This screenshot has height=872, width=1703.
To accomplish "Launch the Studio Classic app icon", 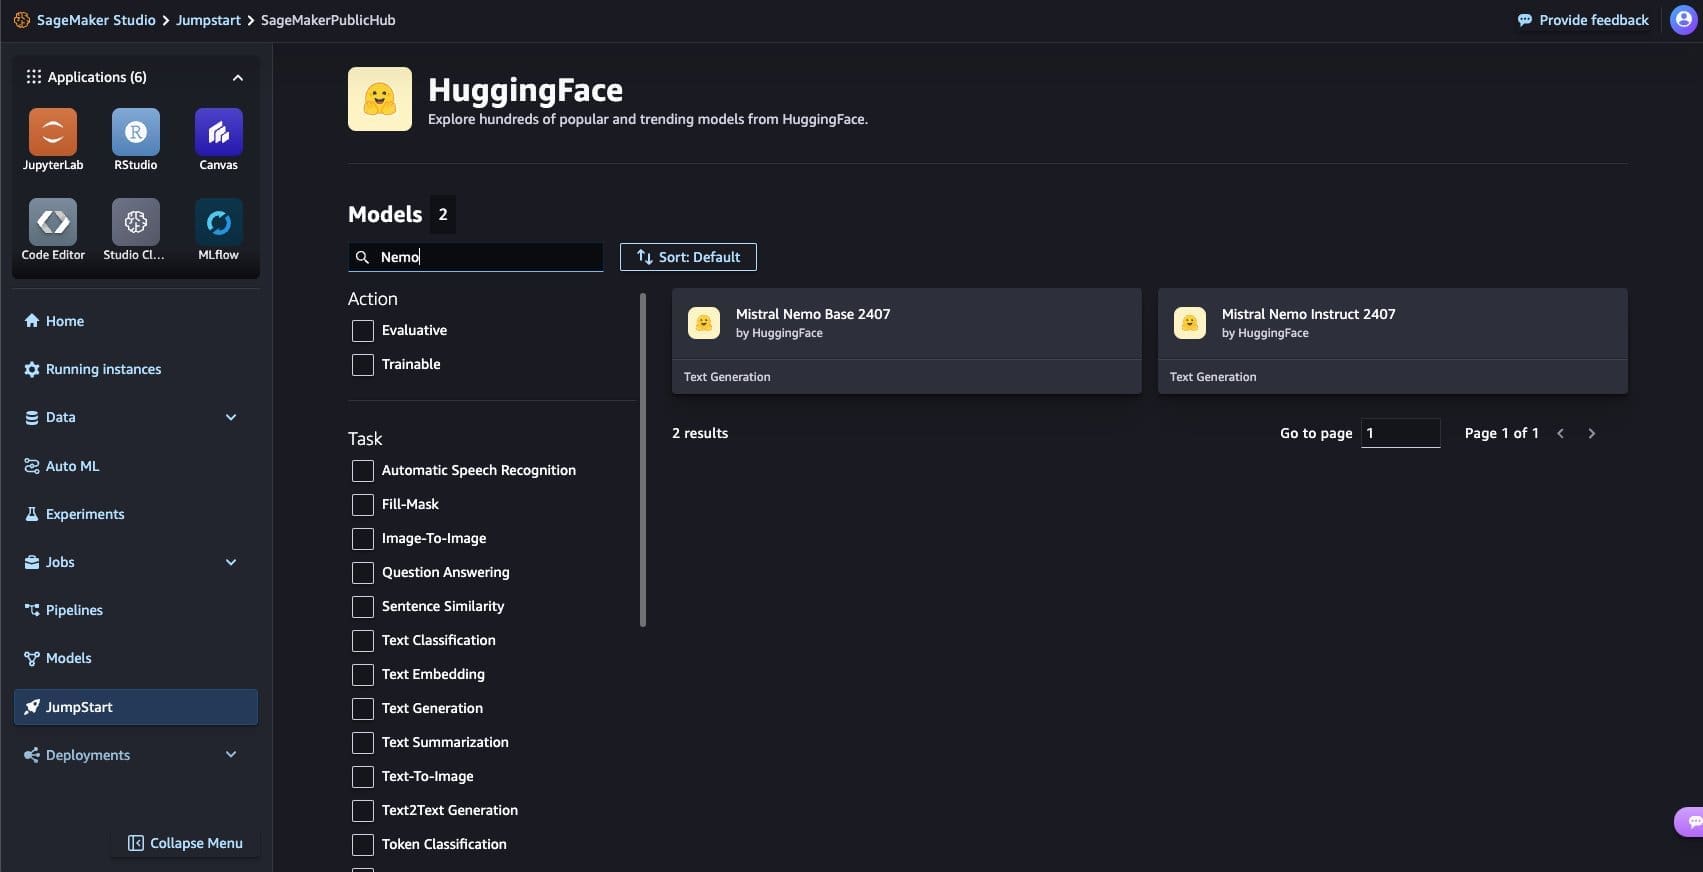I will (x=136, y=223).
